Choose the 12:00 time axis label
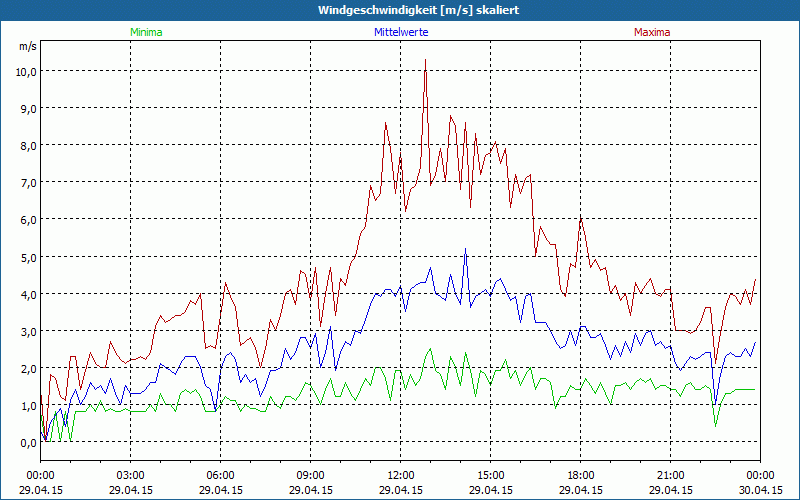Viewport: 800px width, 500px height. 401,475
